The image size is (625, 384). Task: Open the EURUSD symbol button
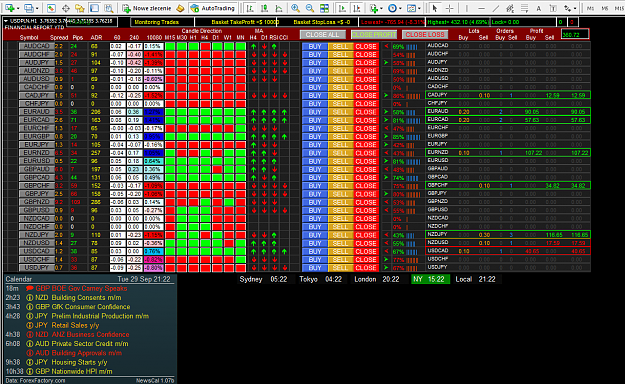tap(37, 161)
